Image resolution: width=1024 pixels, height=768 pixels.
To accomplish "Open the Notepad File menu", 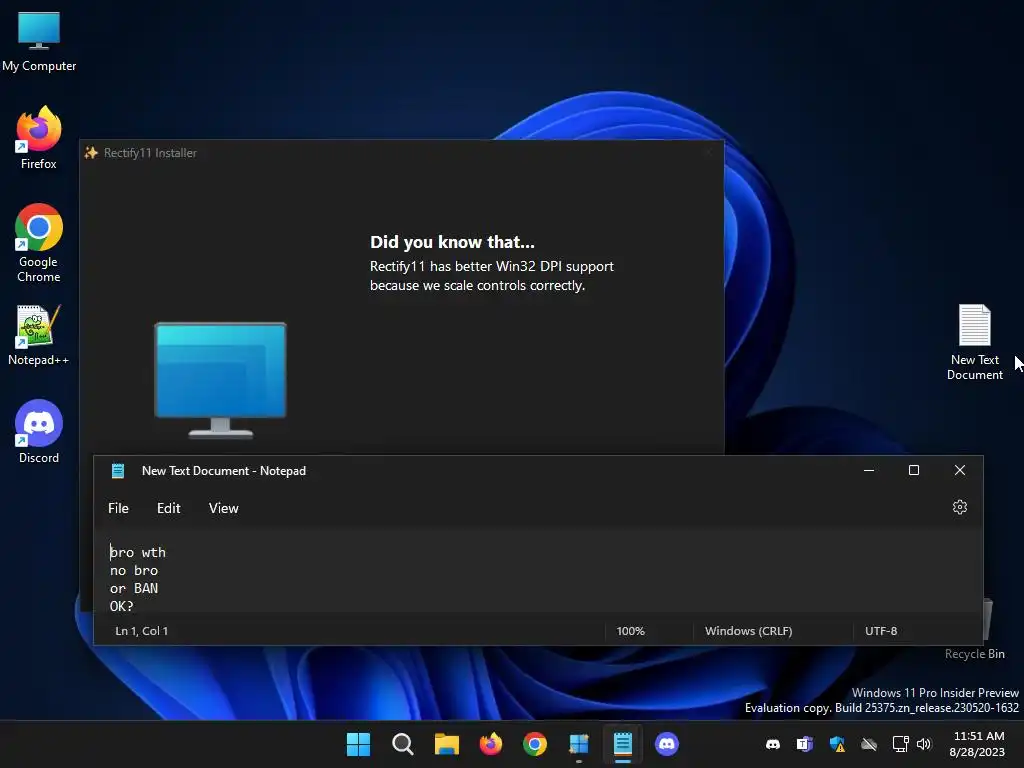I will [118, 508].
